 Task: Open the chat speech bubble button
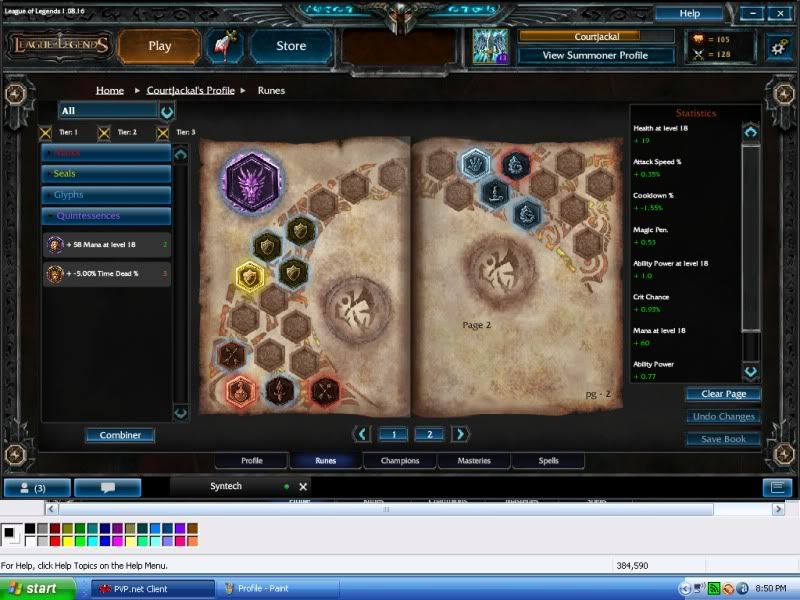tap(107, 487)
